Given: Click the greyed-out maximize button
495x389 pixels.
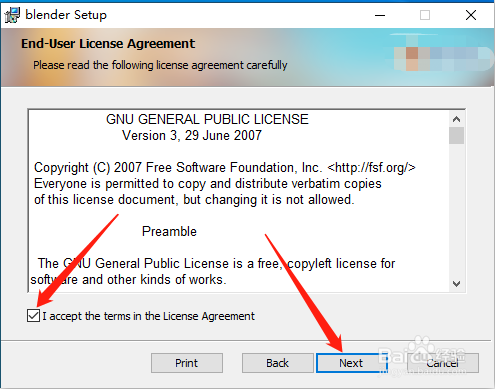Looking at the screenshot, I should point(425,15).
